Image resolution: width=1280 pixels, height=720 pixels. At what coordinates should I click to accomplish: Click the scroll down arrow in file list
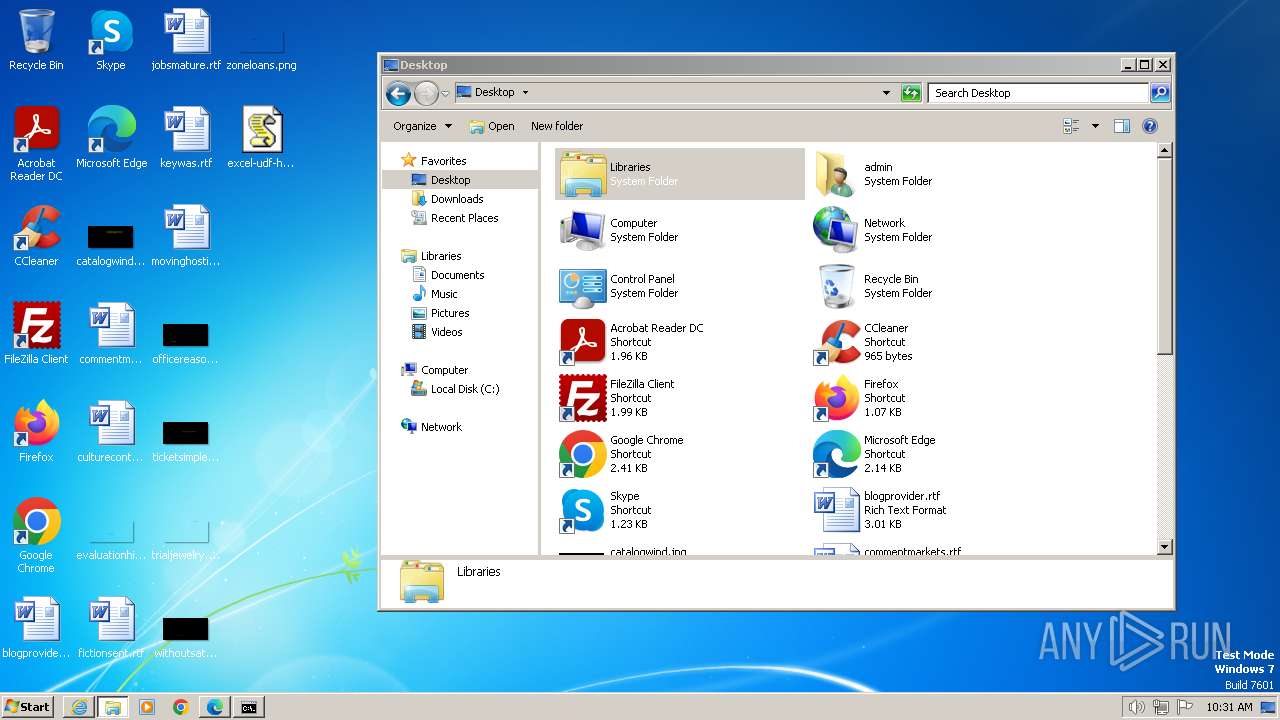click(1164, 547)
